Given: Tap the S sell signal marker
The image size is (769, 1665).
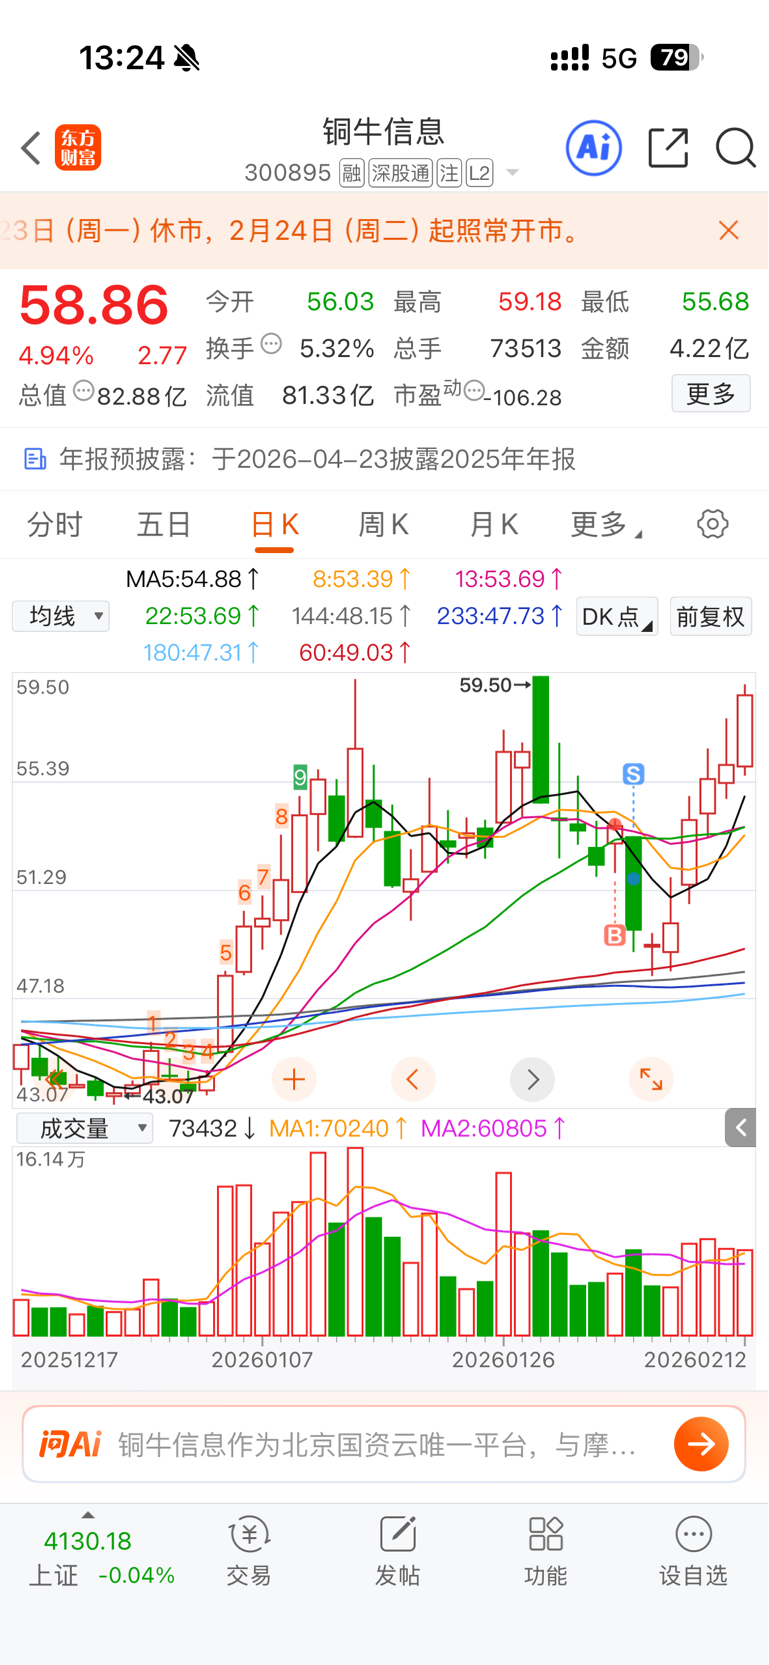Looking at the screenshot, I should tap(633, 774).
